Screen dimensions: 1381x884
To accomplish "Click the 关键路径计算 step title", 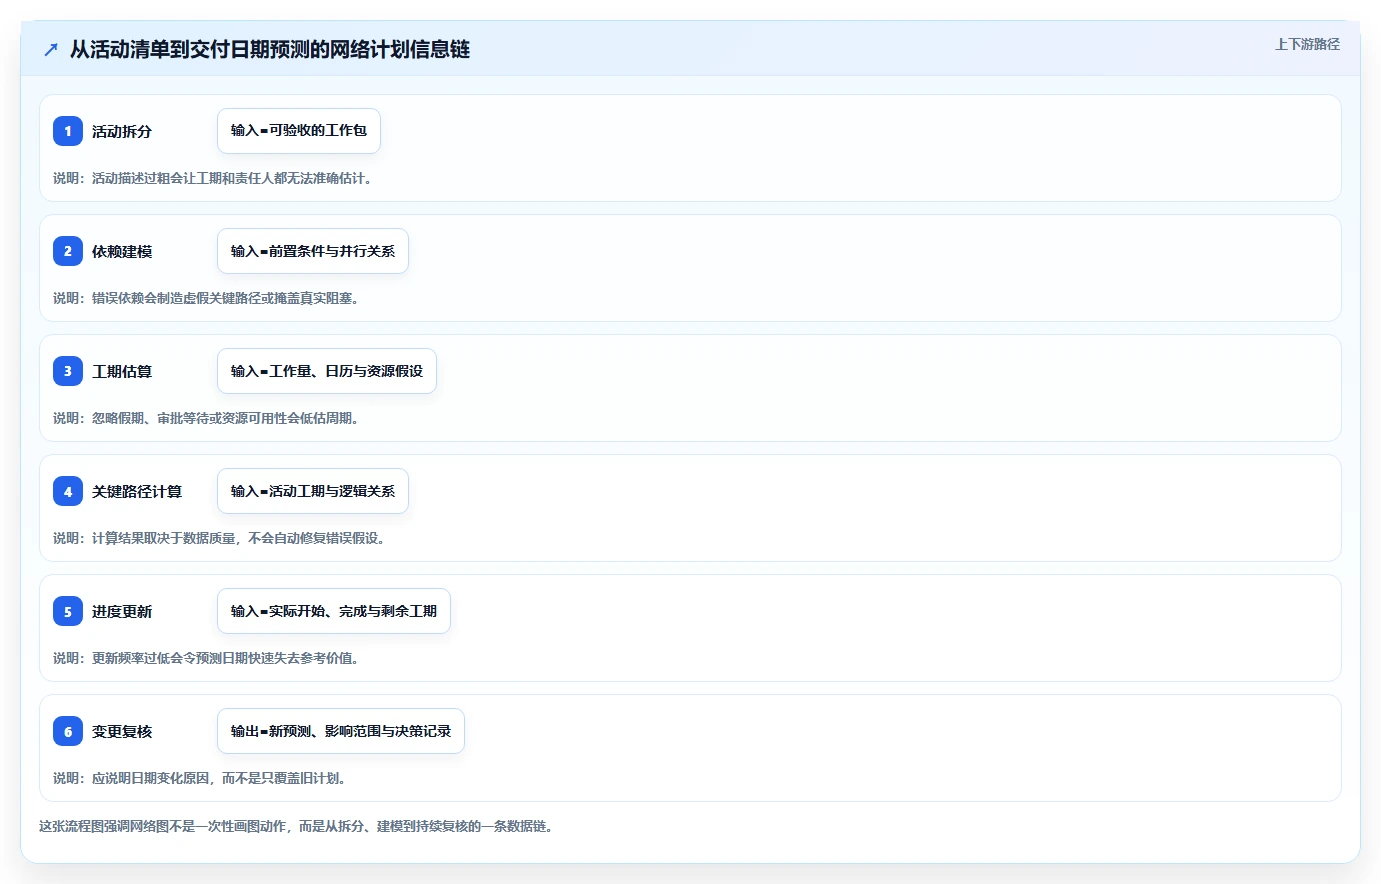I will (137, 491).
